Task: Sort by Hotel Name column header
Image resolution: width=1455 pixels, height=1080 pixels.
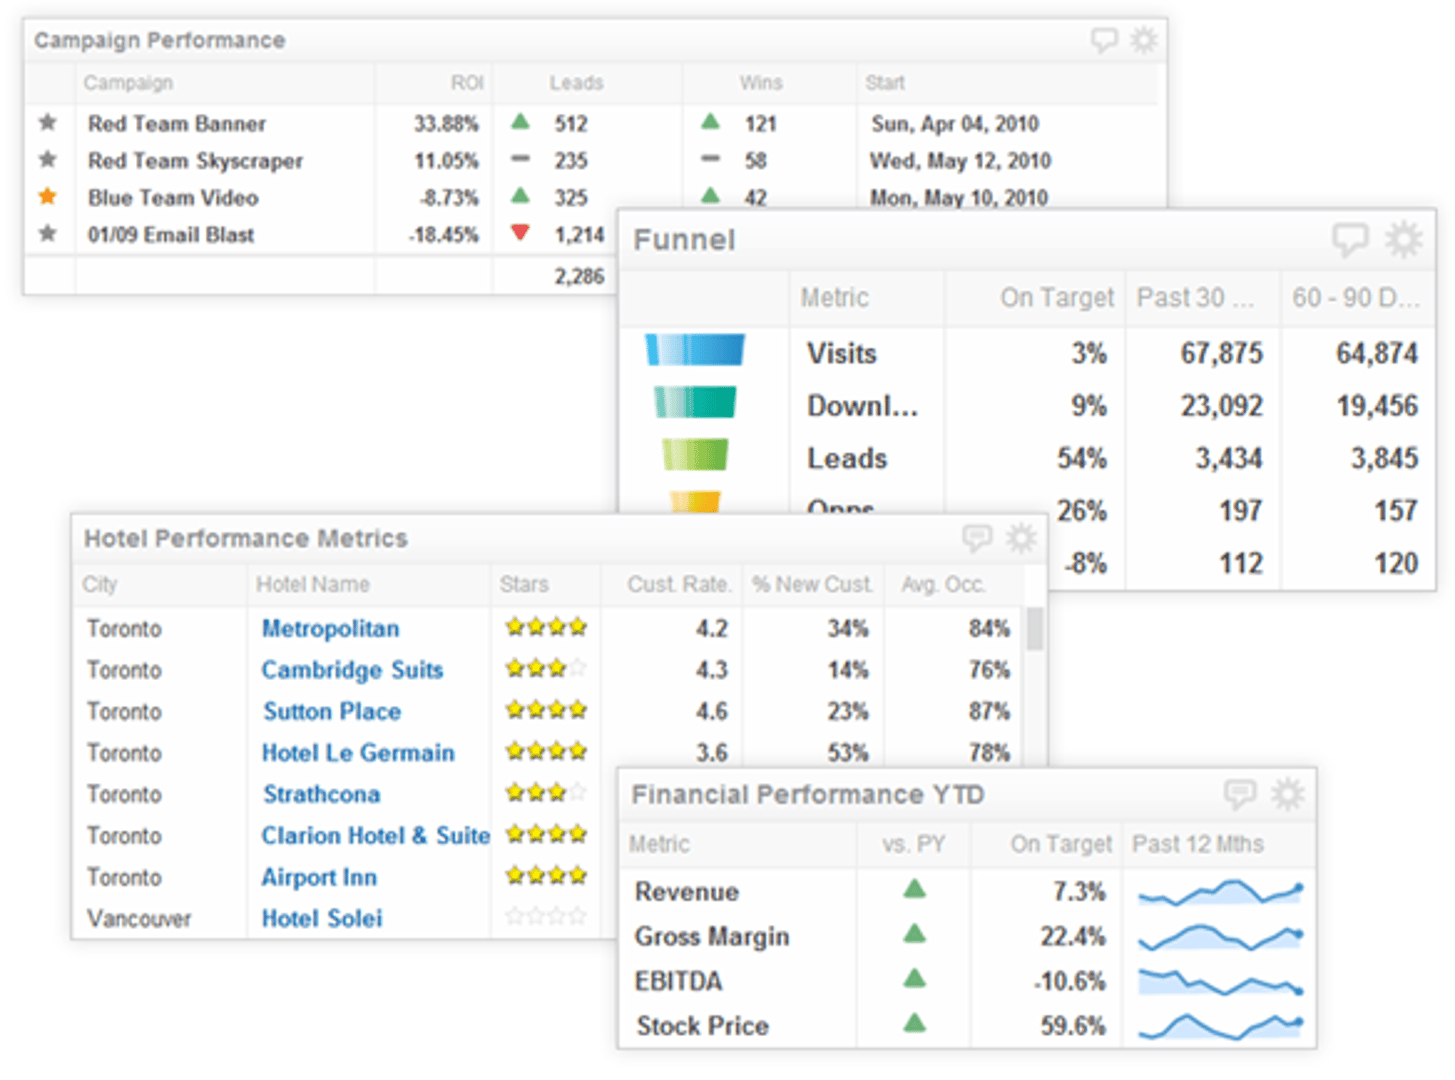Action: 313,584
